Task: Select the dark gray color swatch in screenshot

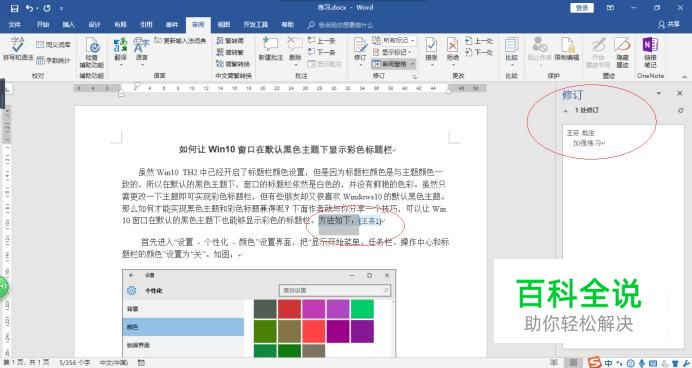Action: coord(265,309)
